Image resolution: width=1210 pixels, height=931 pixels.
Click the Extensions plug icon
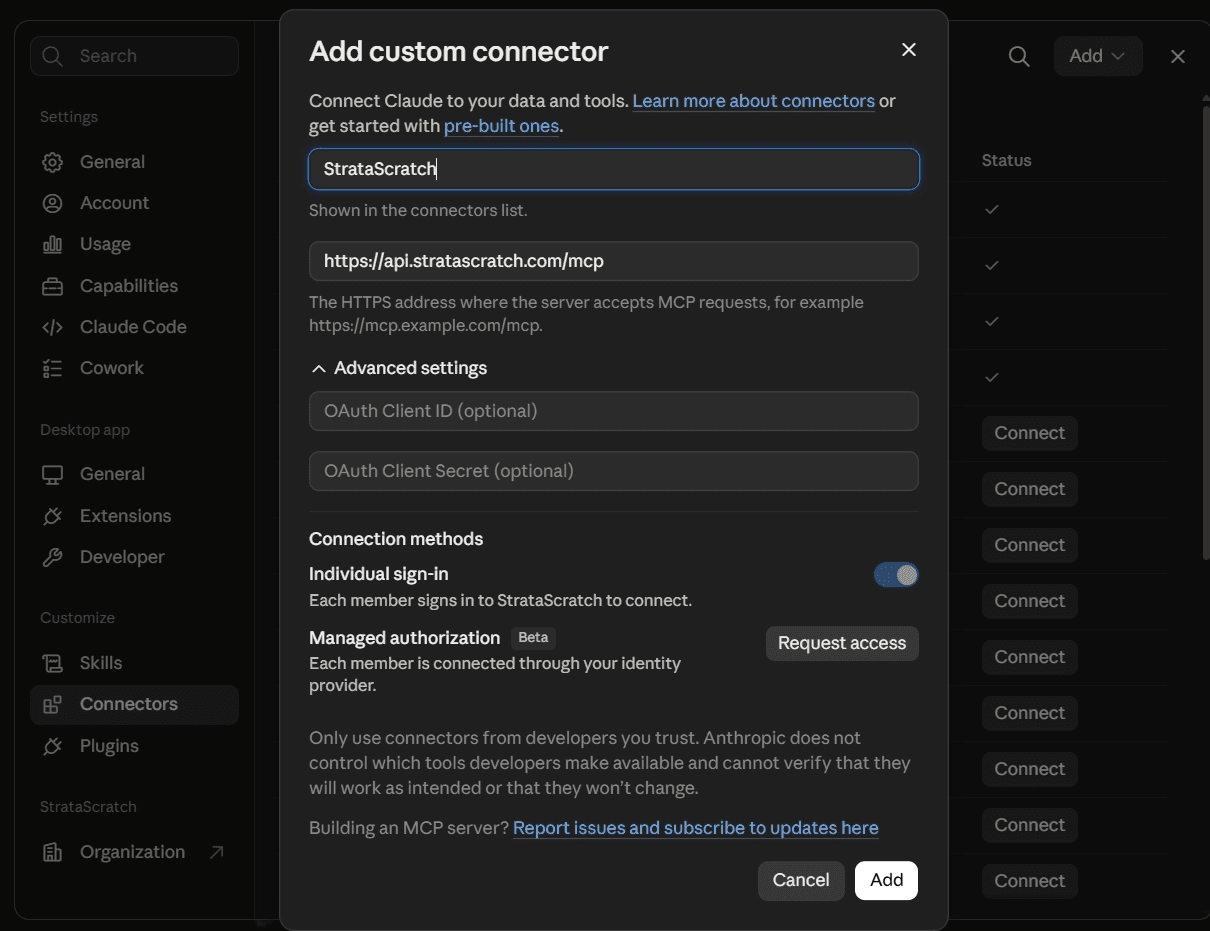[x=53, y=516]
